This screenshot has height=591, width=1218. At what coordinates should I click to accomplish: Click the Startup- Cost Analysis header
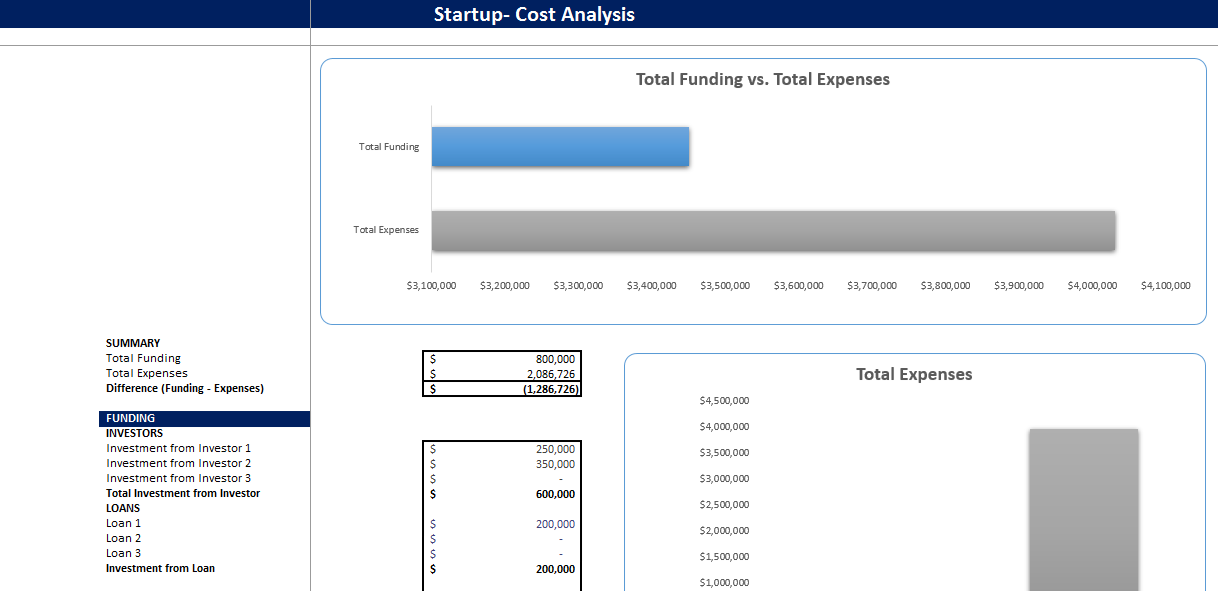(534, 14)
